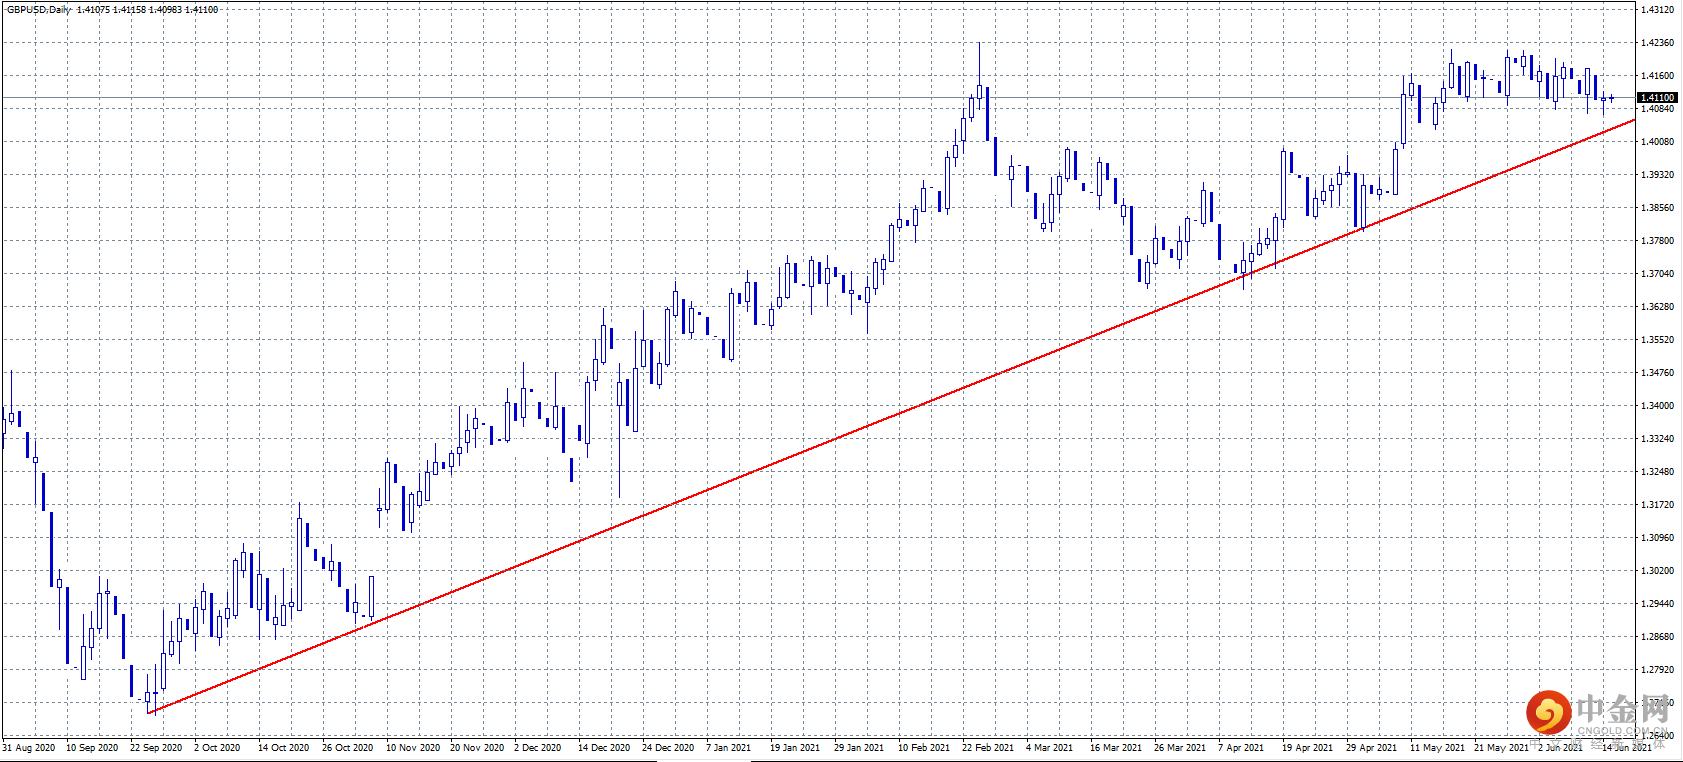The image size is (1683, 762).
Task: Select the 1.30200 price level label
Action: coord(1658,571)
